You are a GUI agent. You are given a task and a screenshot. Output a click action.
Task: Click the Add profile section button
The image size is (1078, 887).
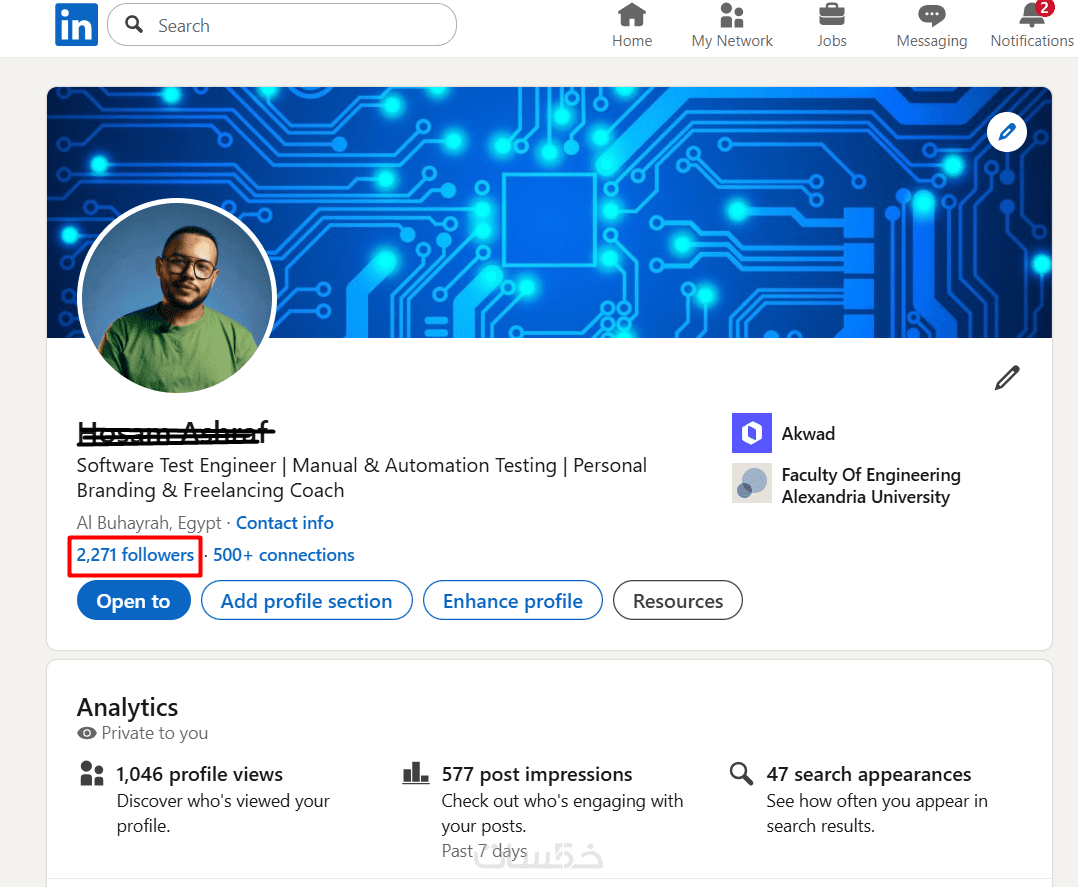(x=306, y=601)
